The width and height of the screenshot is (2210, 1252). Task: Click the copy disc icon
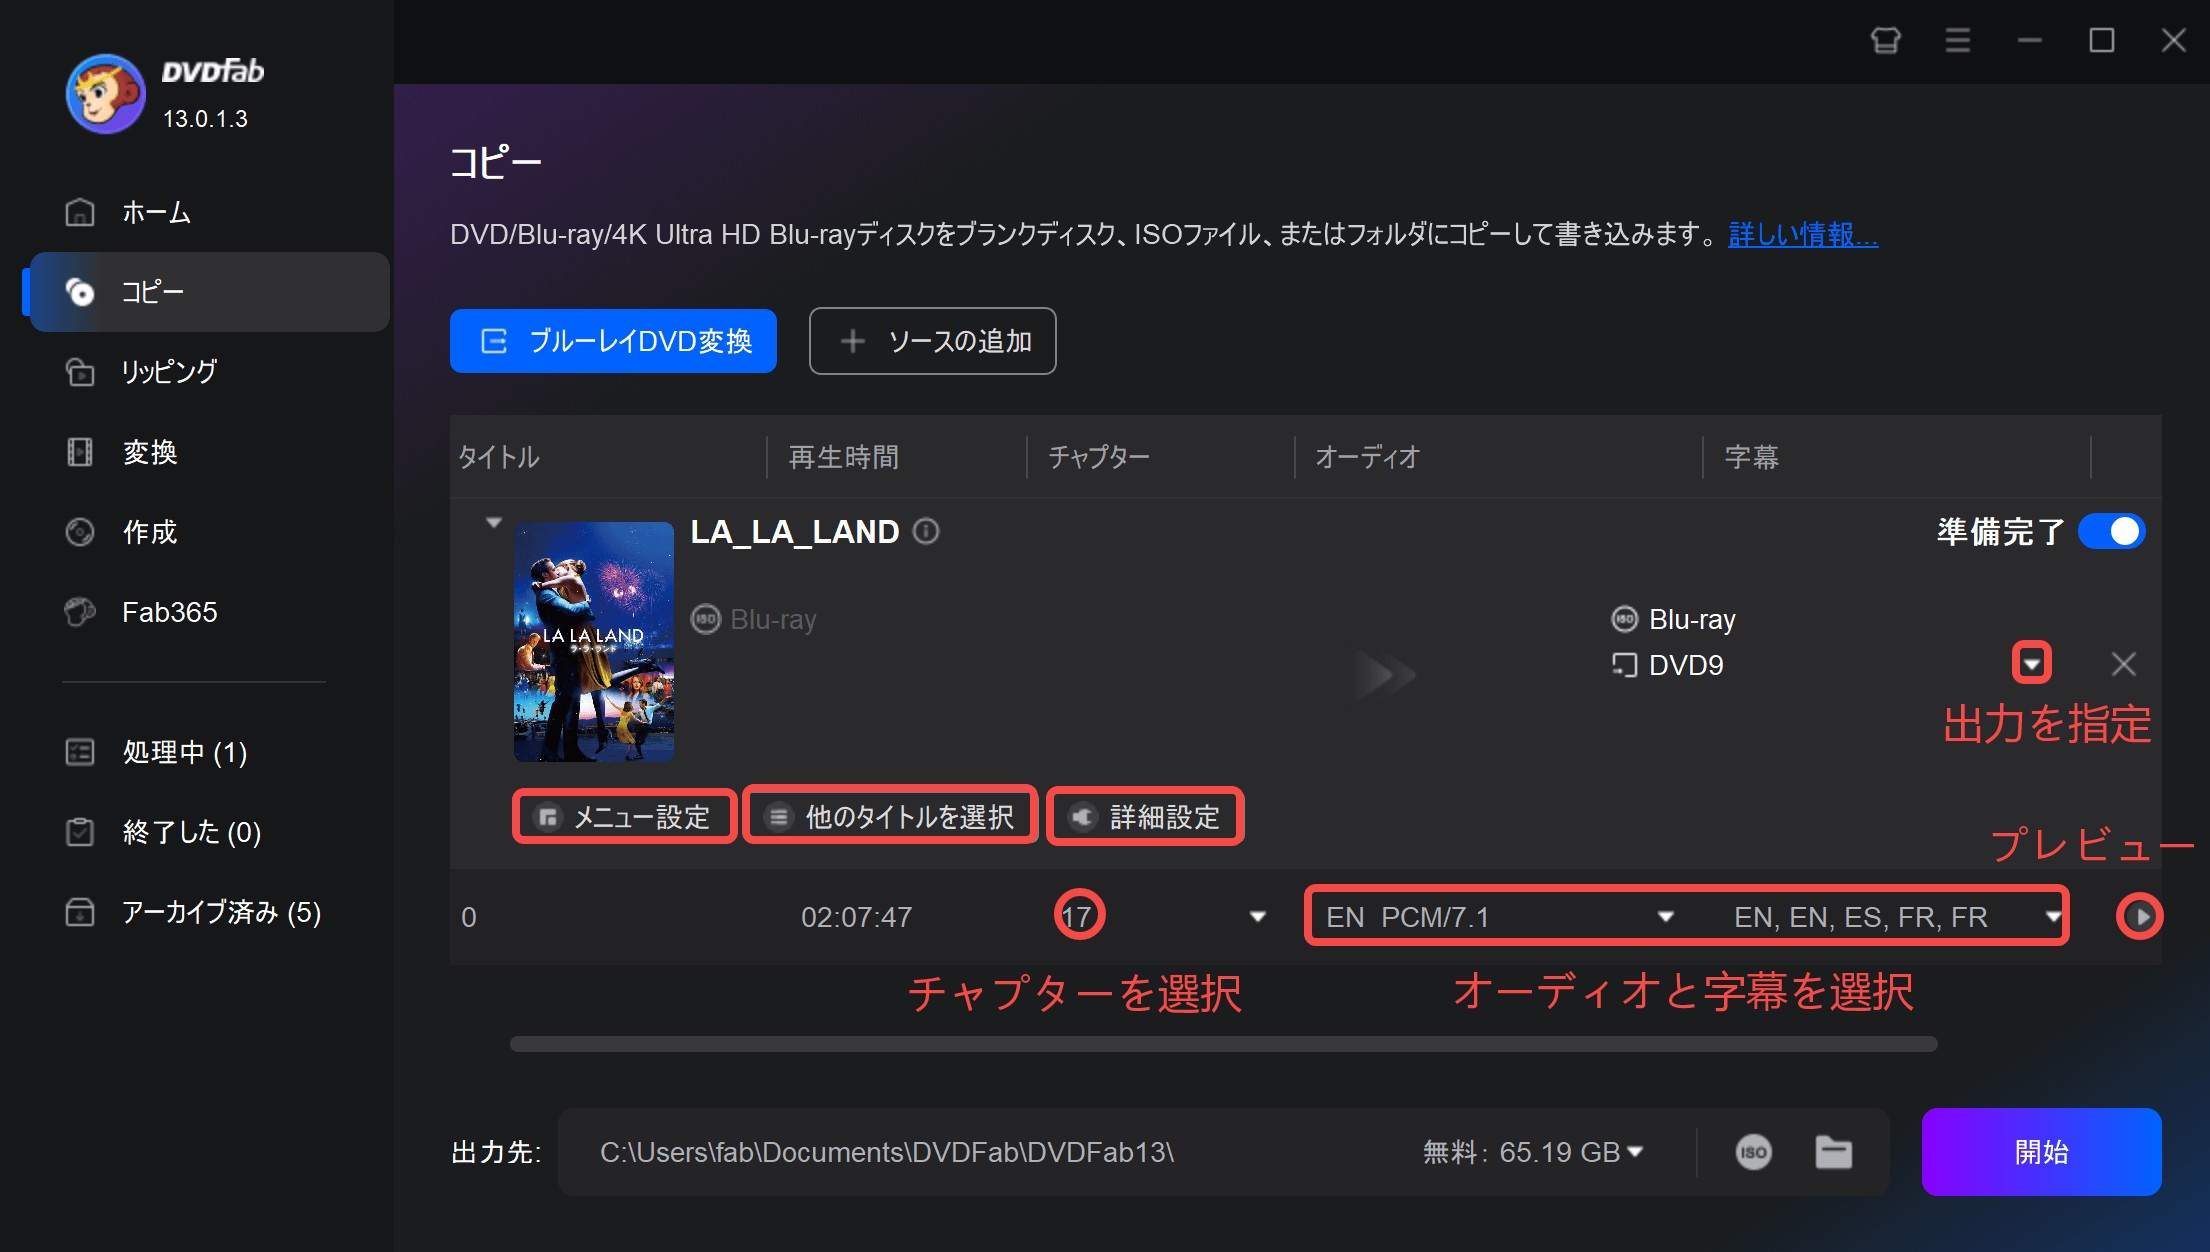pyautogui.click(x=80, y=292)
